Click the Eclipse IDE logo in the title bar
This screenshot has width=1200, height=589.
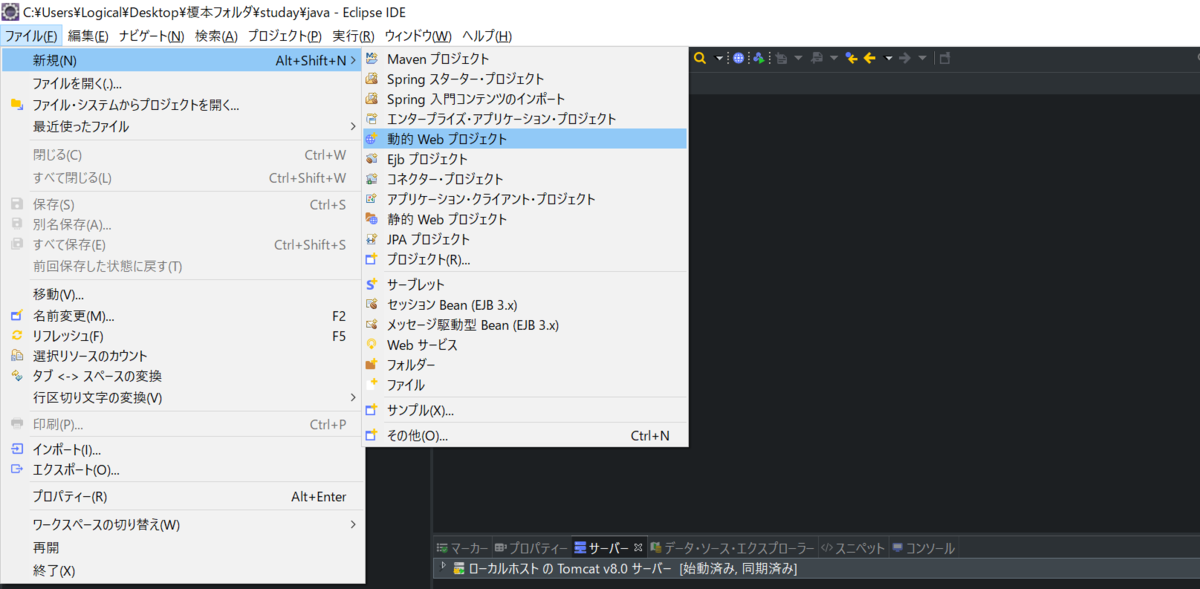click(10, 10)
